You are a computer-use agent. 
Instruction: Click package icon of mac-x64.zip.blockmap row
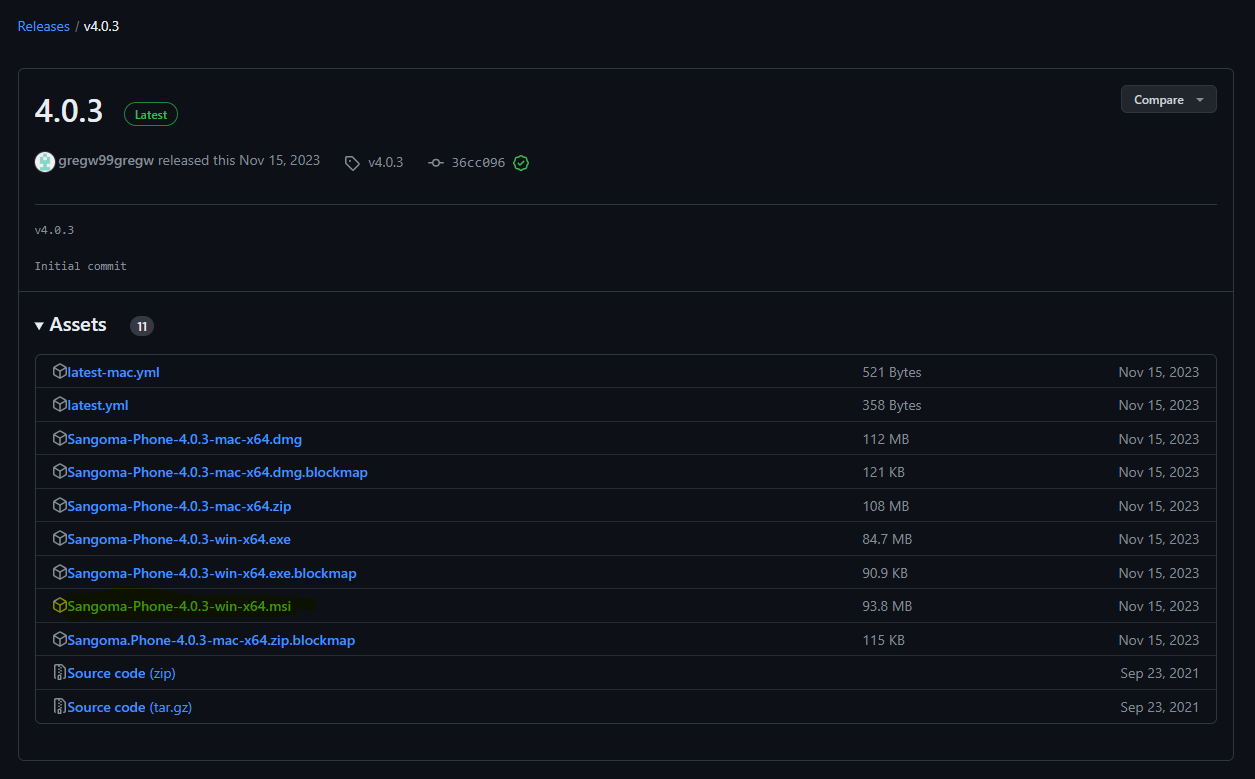tap(59, 640)
